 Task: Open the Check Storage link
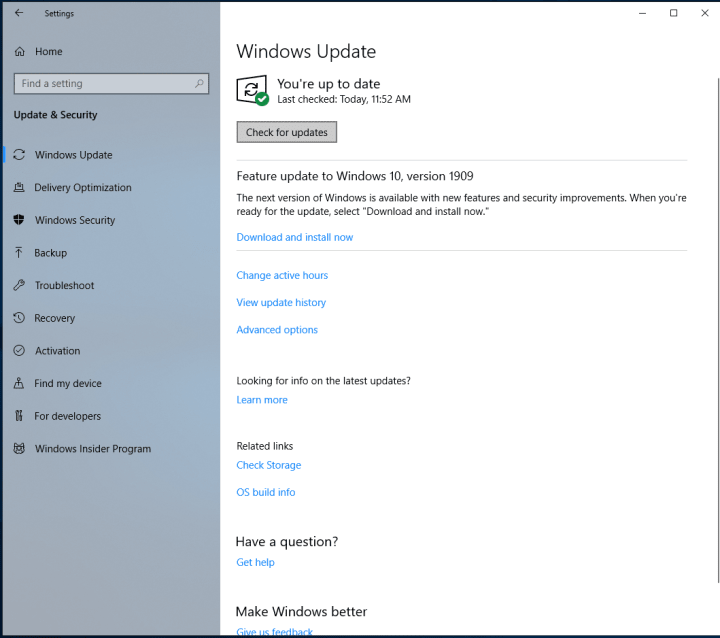(269, 465)
